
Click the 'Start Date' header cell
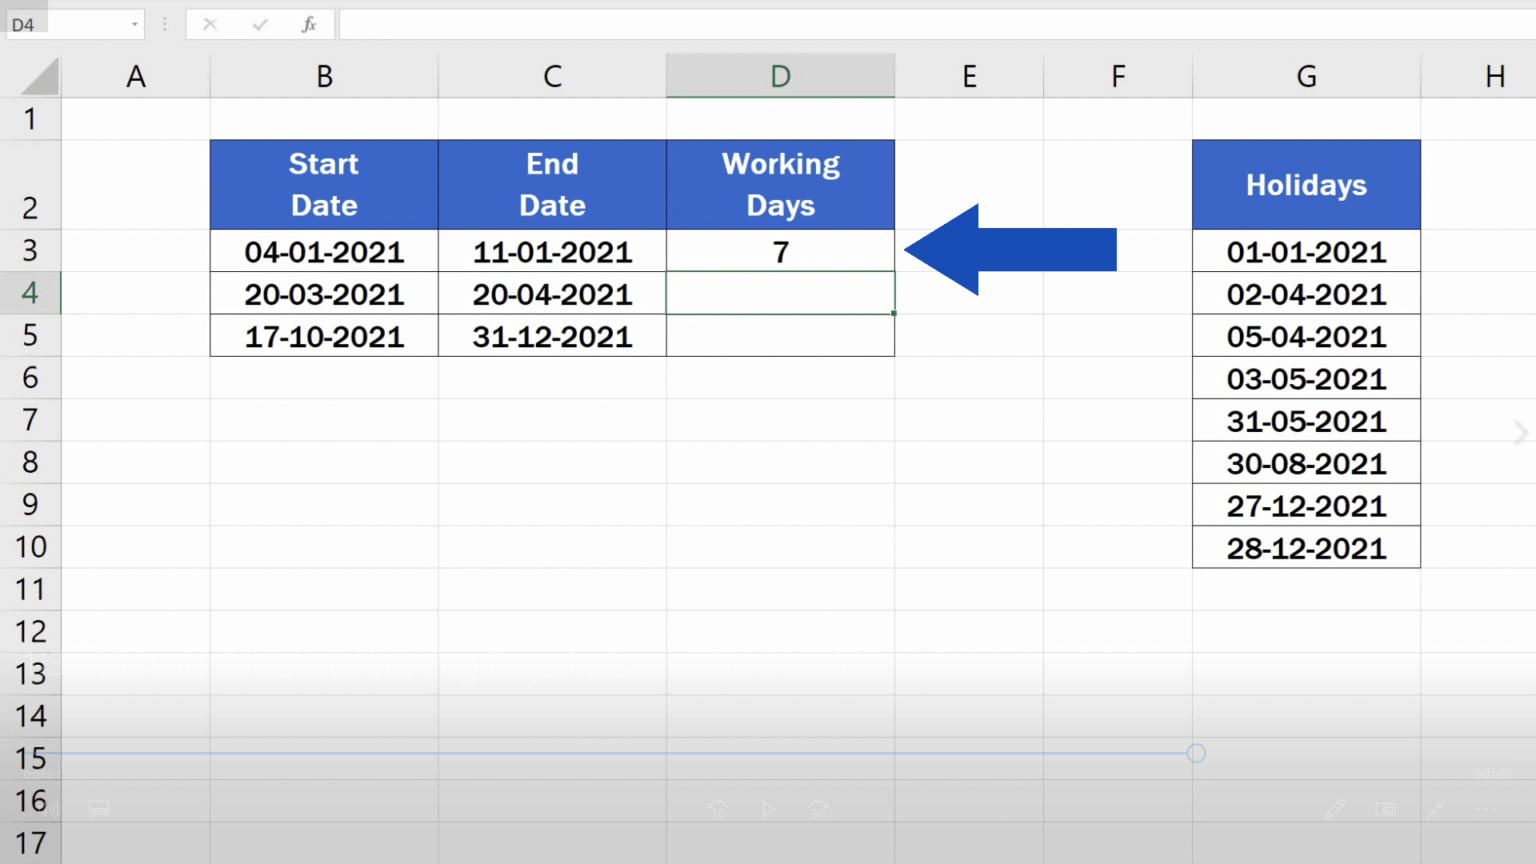point(324,185)
